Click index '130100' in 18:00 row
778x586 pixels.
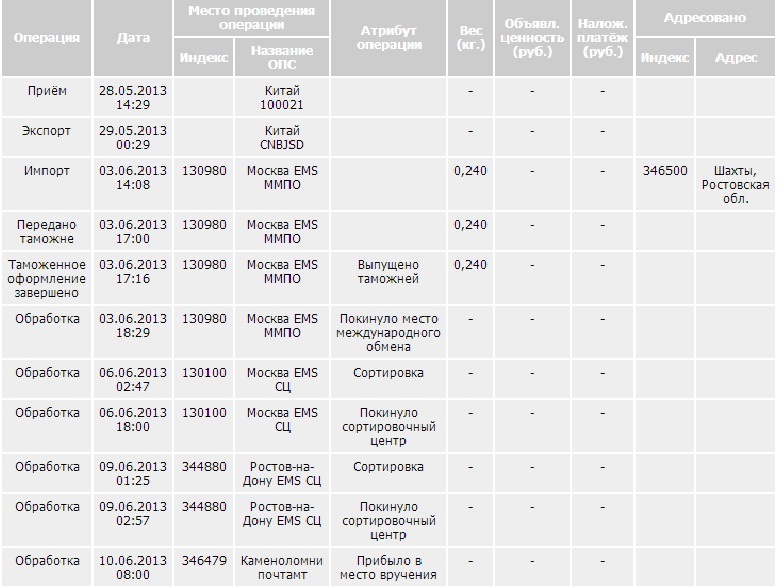click(204, 413)
